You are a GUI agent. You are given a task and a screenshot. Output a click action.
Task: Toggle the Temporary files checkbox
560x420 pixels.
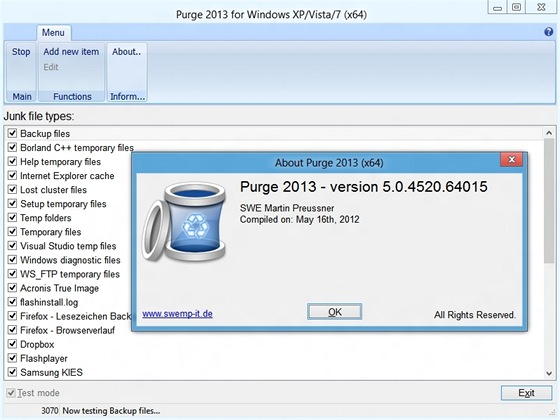click(12, 231)
